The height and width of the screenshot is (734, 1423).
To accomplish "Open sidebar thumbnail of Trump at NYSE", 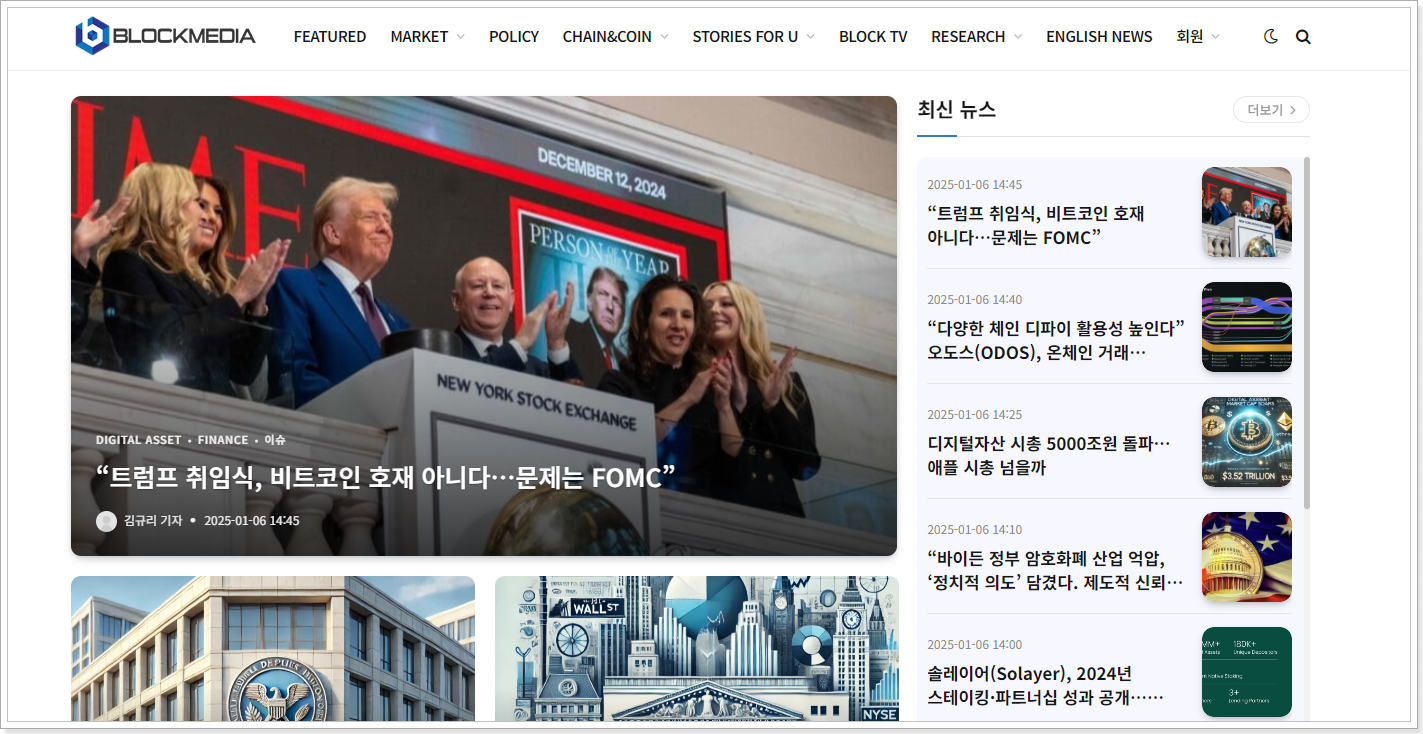I will [x=1246, y=212].
